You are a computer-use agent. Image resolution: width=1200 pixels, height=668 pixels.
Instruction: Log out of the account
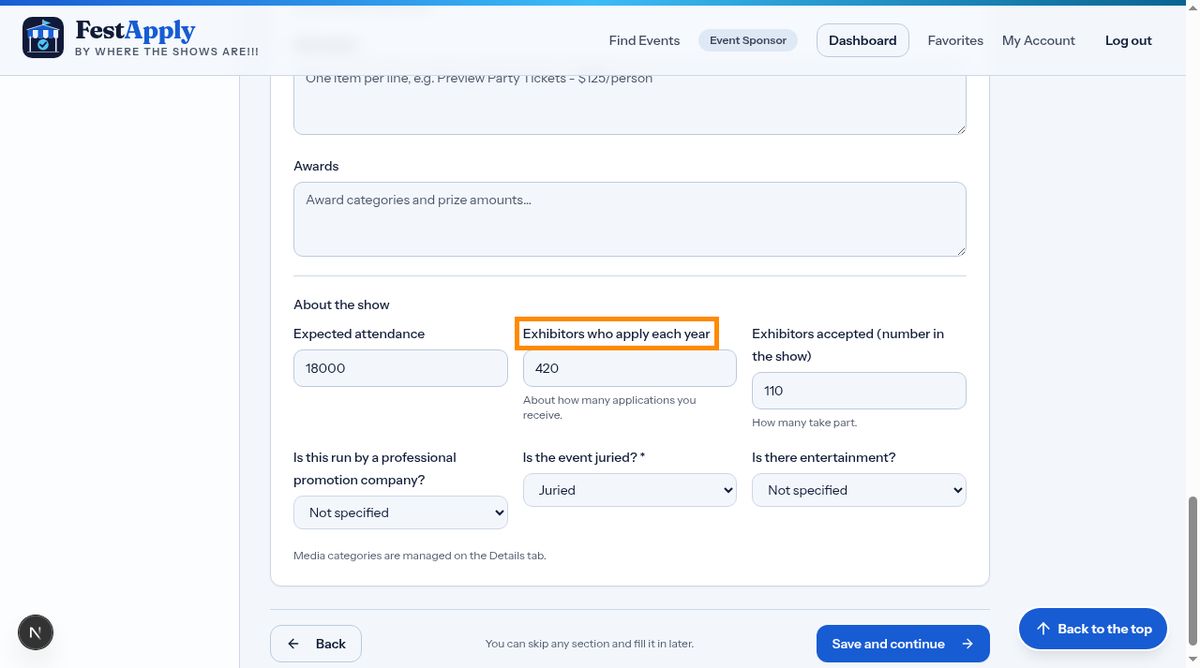click(1128, 40)
